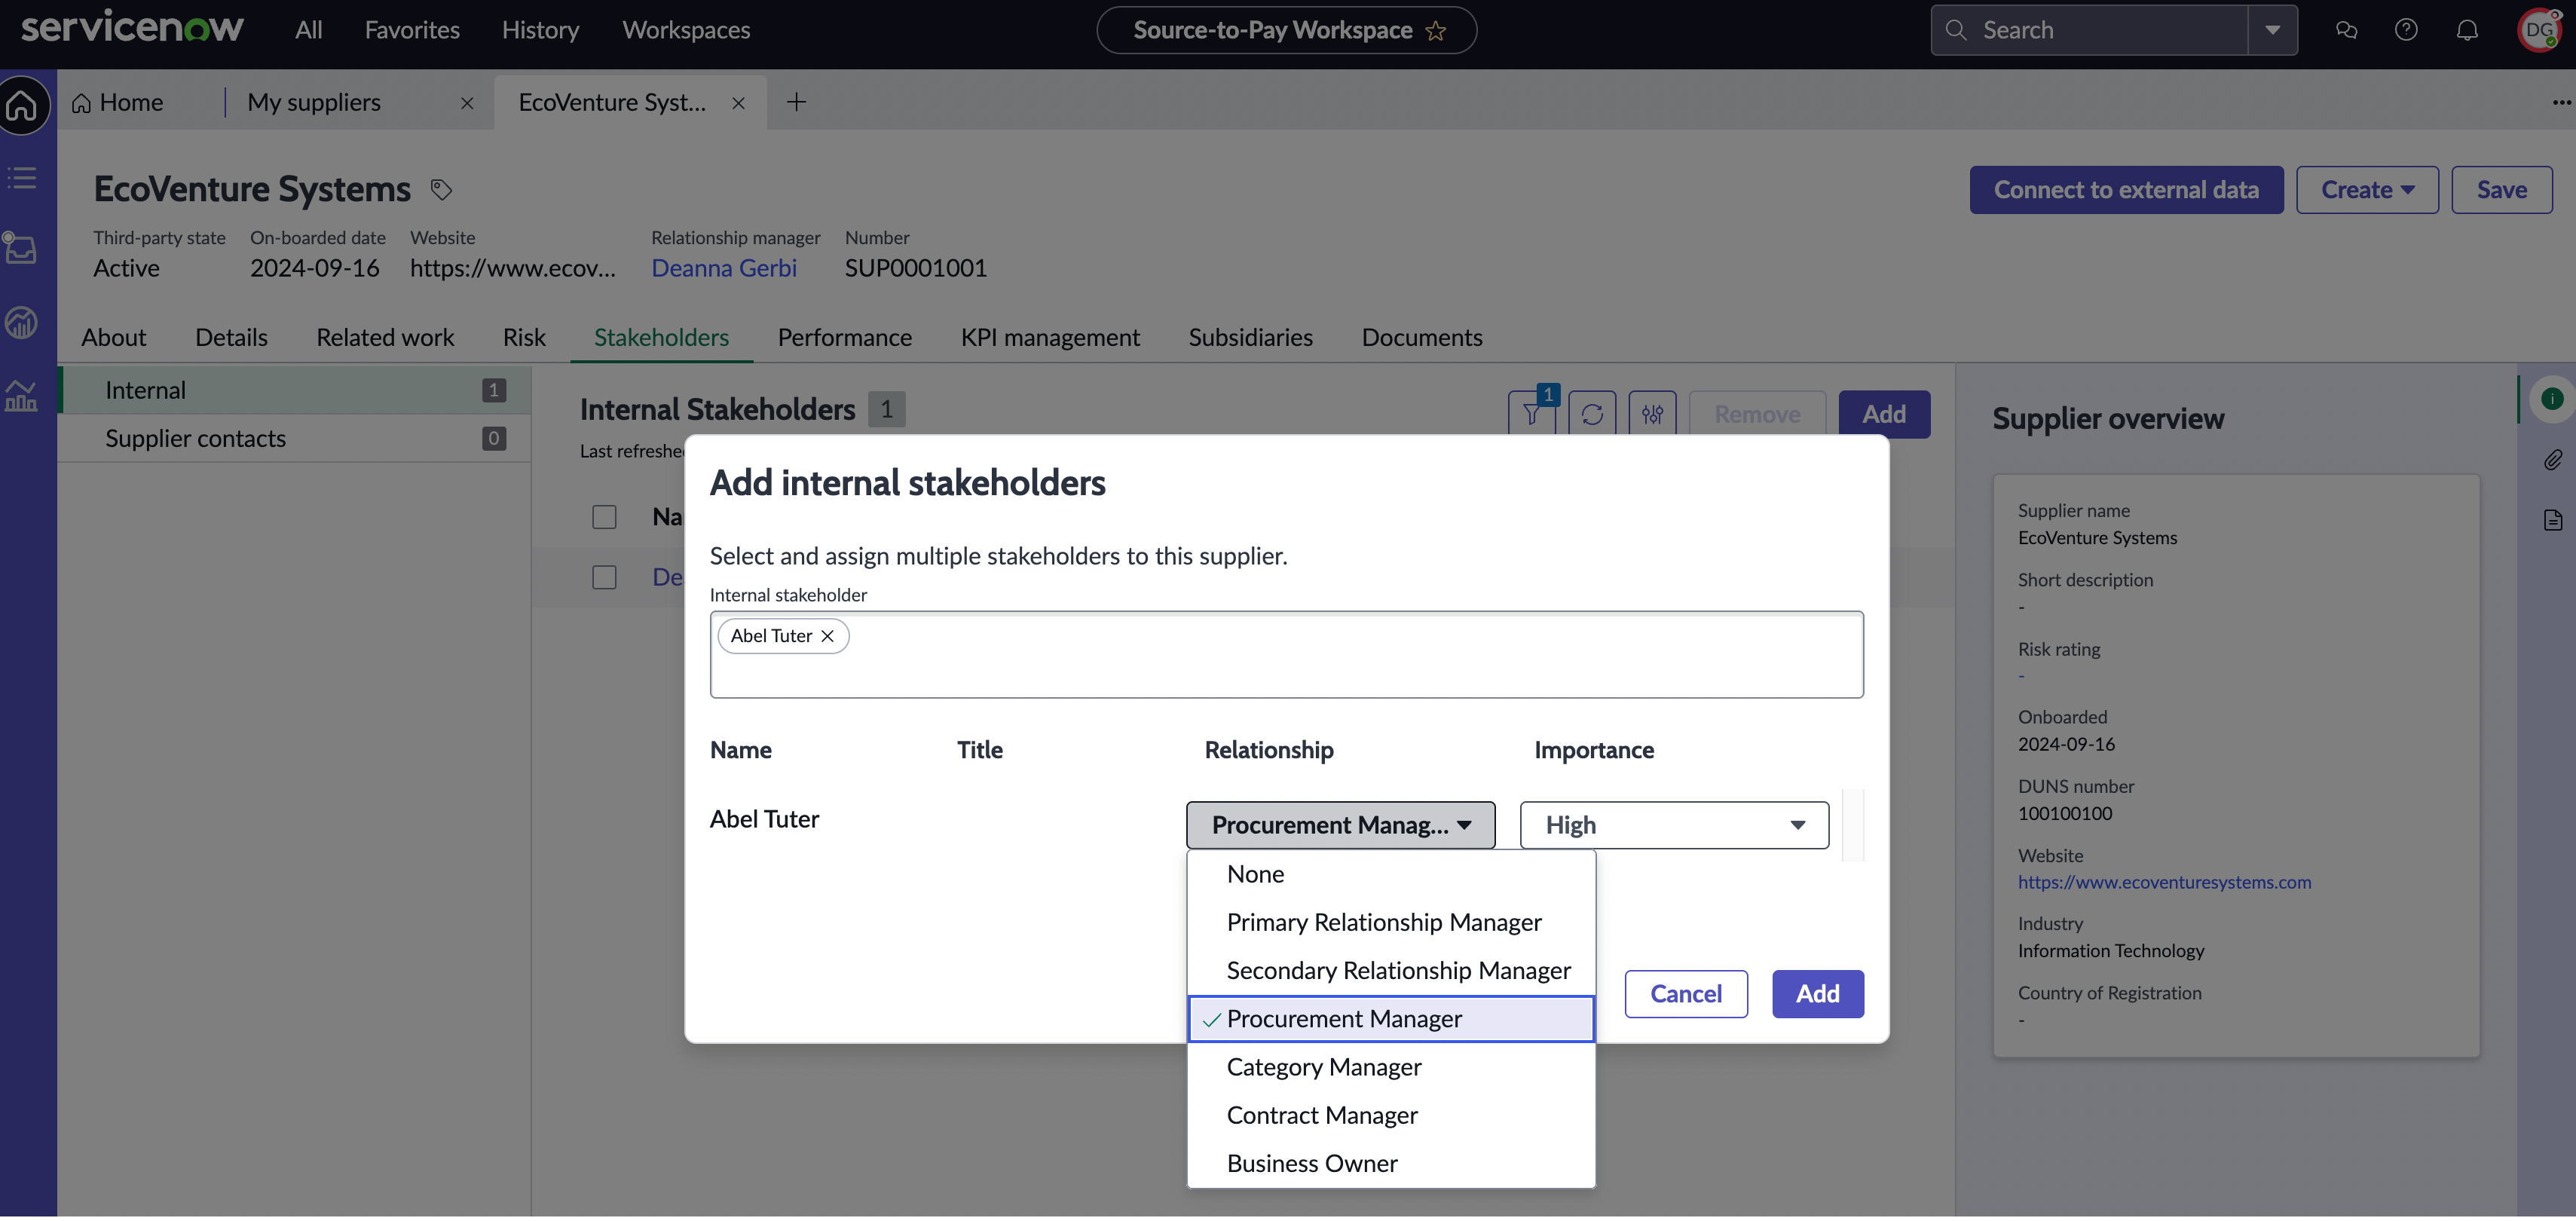Favorite the Source-to-Pay Workspace star
This screenshot has height=1221, width=2576.
click(x=1436, y=31)
